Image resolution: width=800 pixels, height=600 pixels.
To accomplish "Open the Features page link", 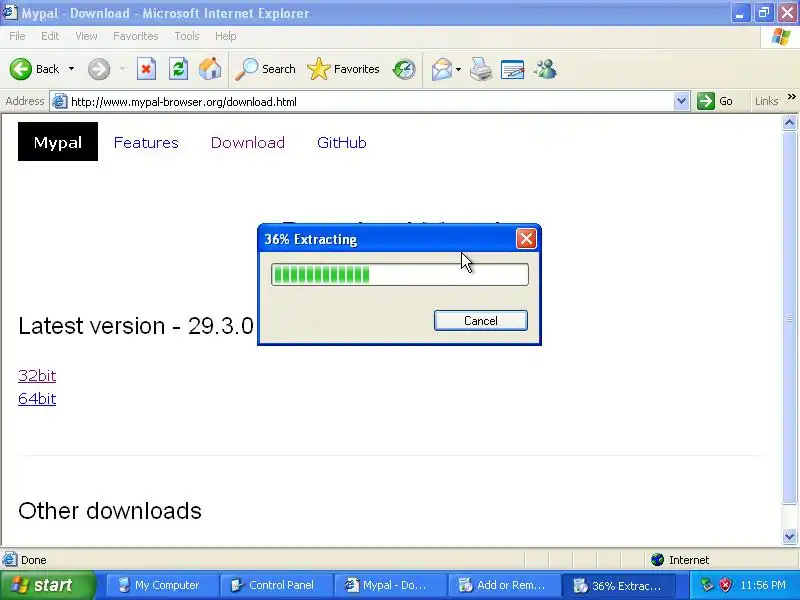I will 146,142.
